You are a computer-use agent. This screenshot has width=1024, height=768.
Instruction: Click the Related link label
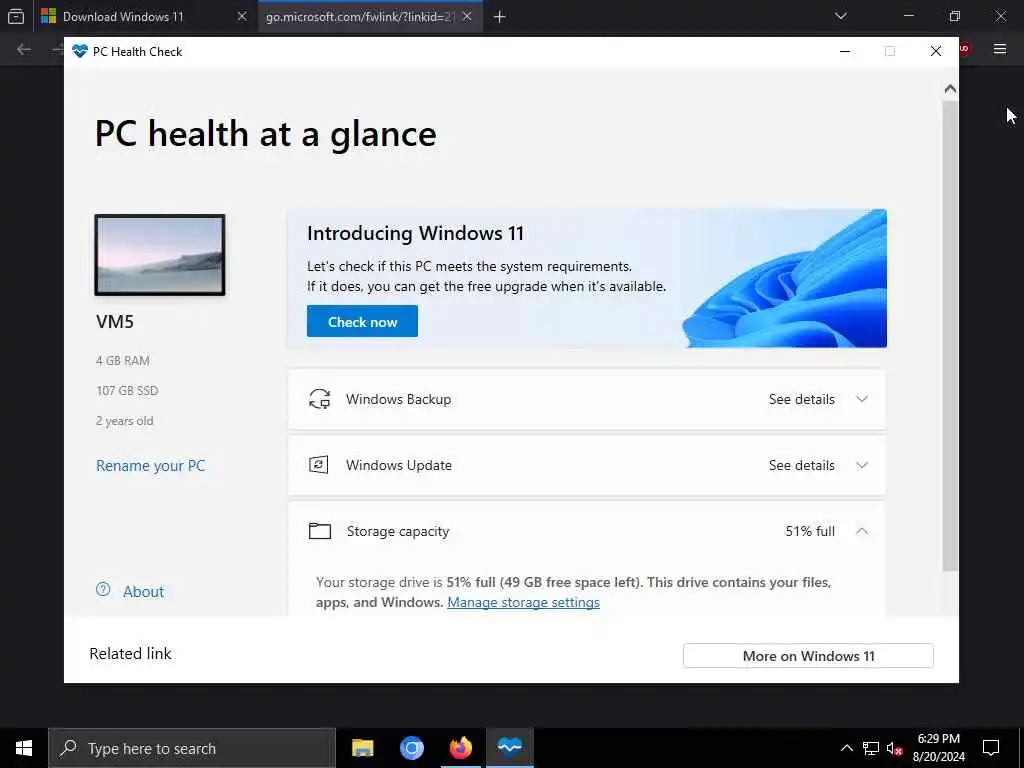click(130, 654)
